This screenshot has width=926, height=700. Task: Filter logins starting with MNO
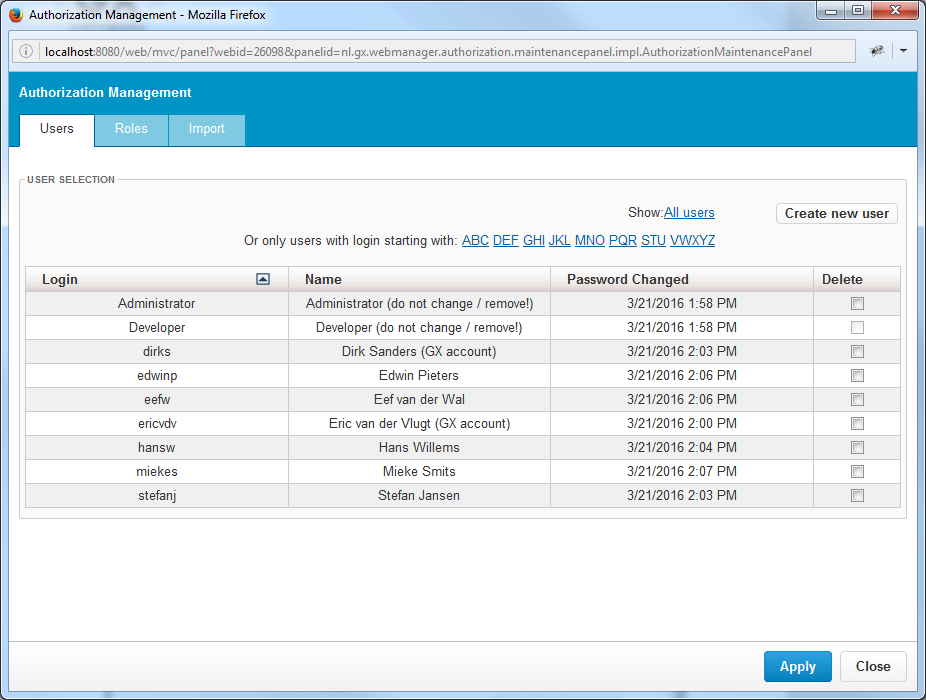(589, 240)
